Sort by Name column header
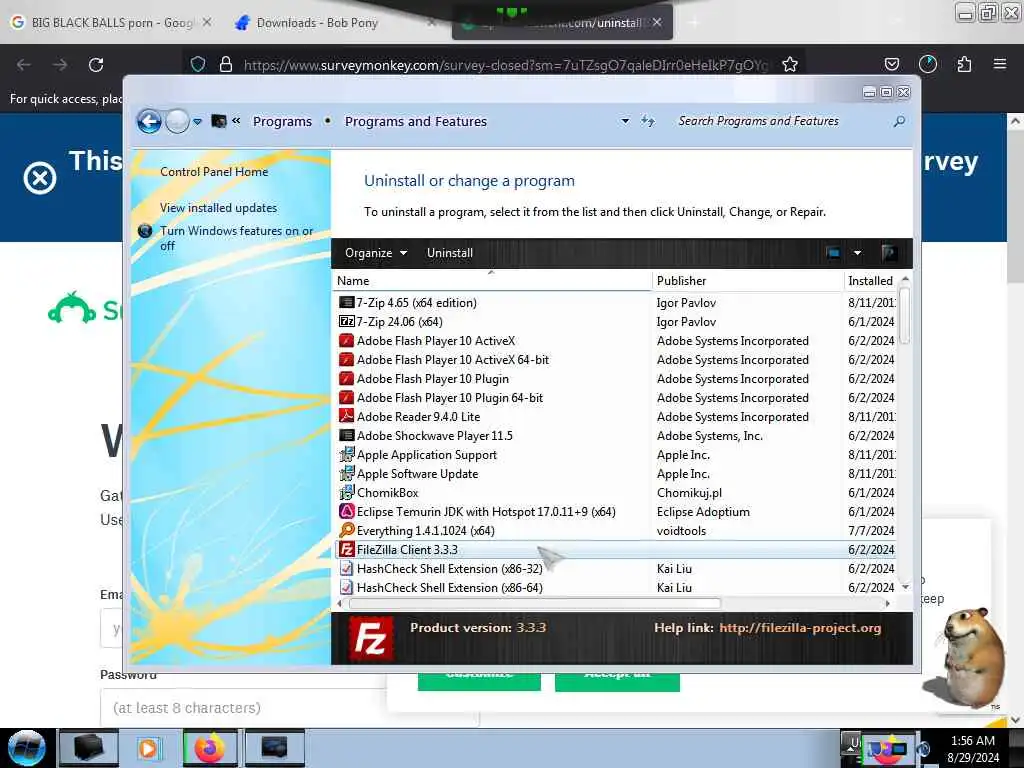 (492, 281)
